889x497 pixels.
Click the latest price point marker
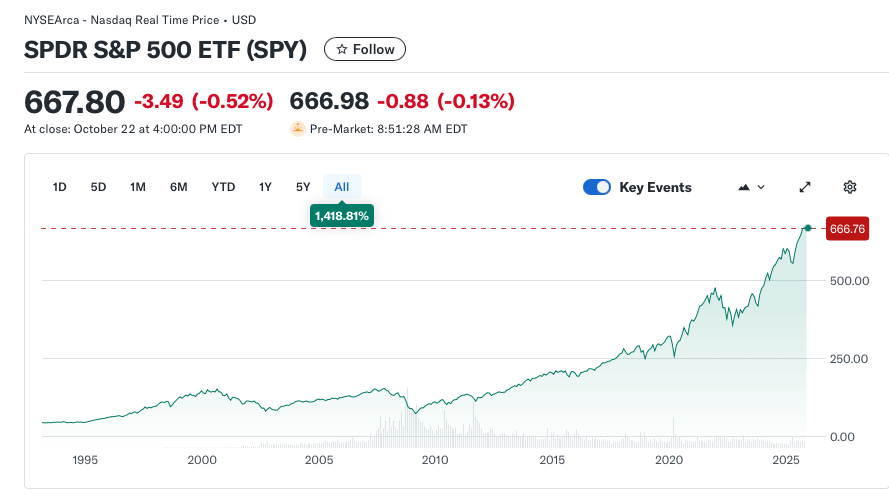pyautogui.click(x=807, y=229)
